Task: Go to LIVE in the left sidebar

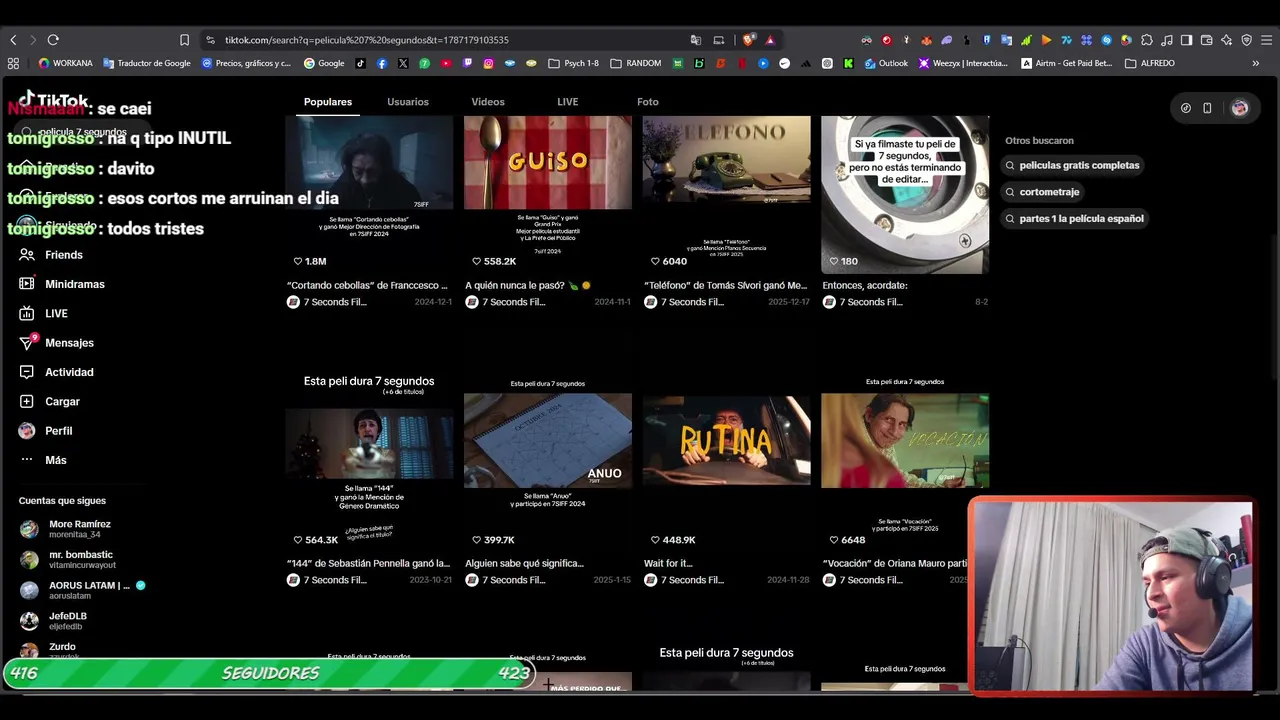Action: coord(44,313)
